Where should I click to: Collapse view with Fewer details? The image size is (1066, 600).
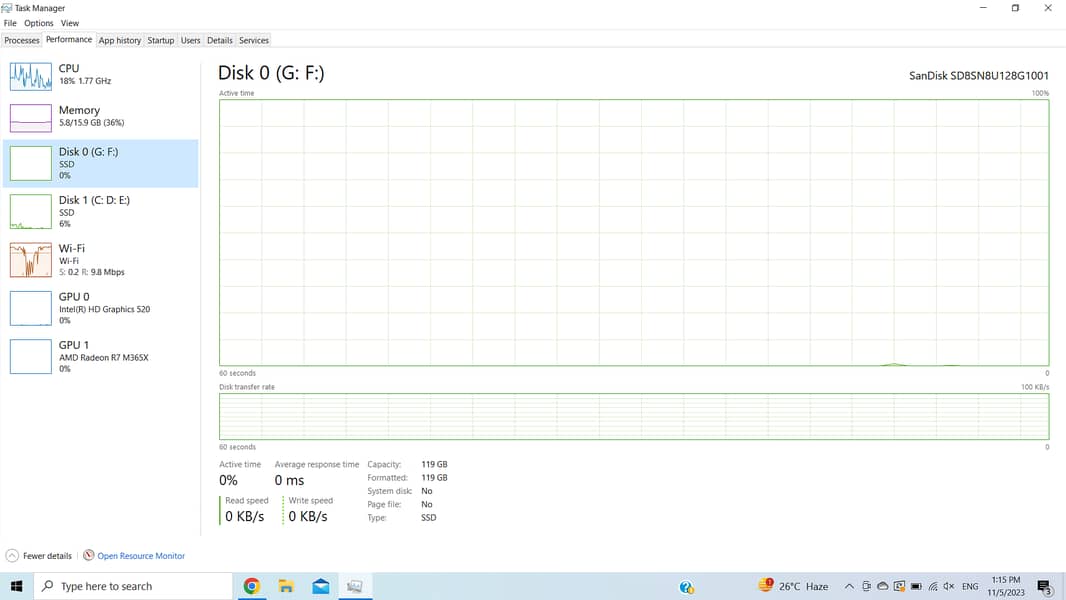pyautogui.click(x=40, y=556)
